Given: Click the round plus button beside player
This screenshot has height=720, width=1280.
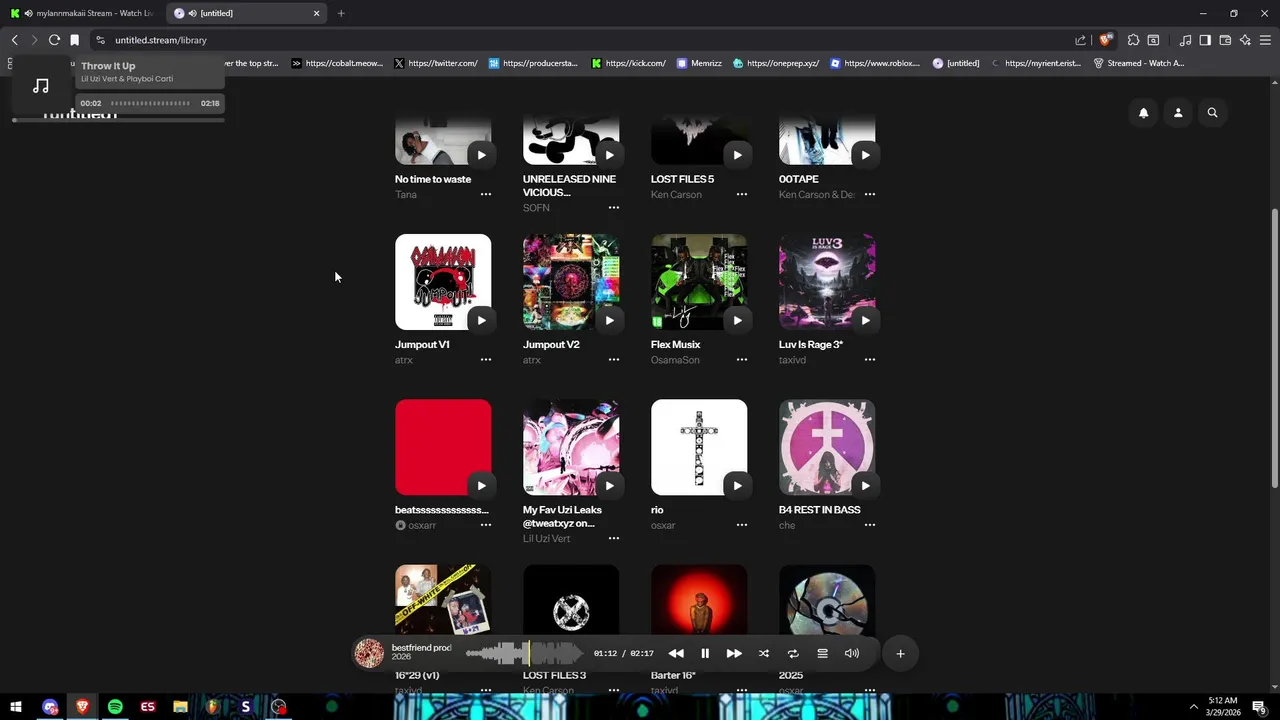Looking at the screenshot, I should 900,654.
